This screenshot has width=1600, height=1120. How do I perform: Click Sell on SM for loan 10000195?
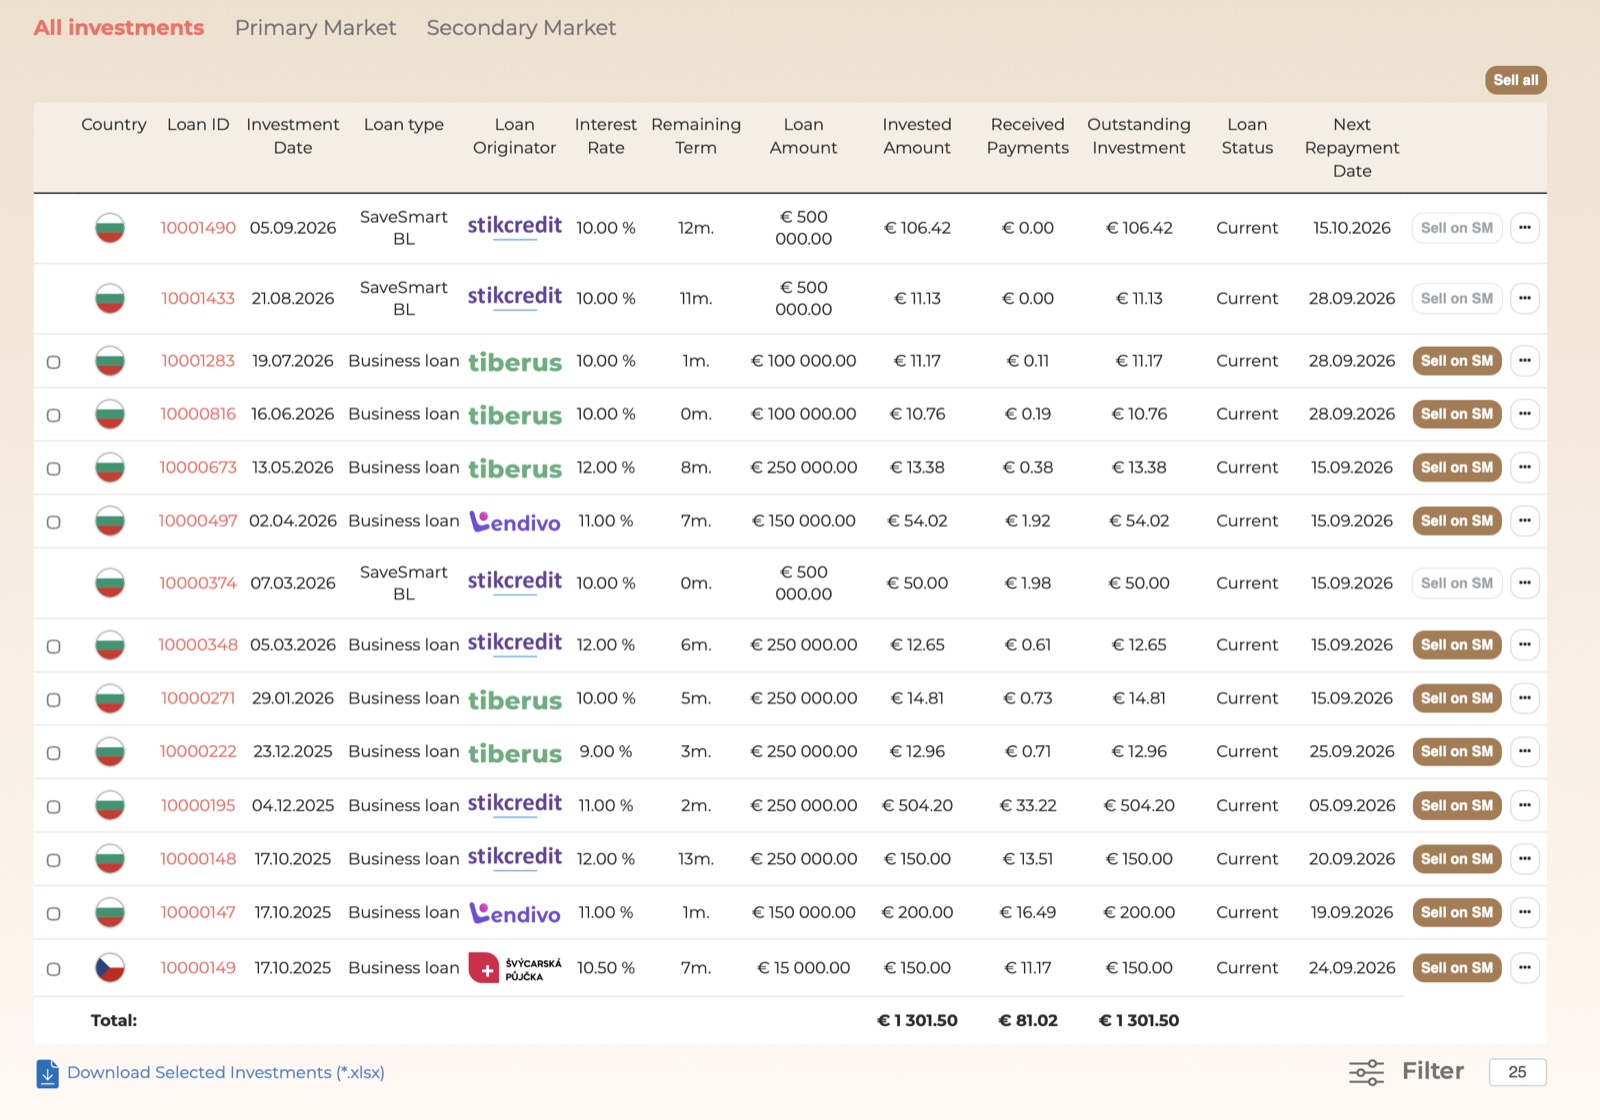click(x=1457, y=805)
